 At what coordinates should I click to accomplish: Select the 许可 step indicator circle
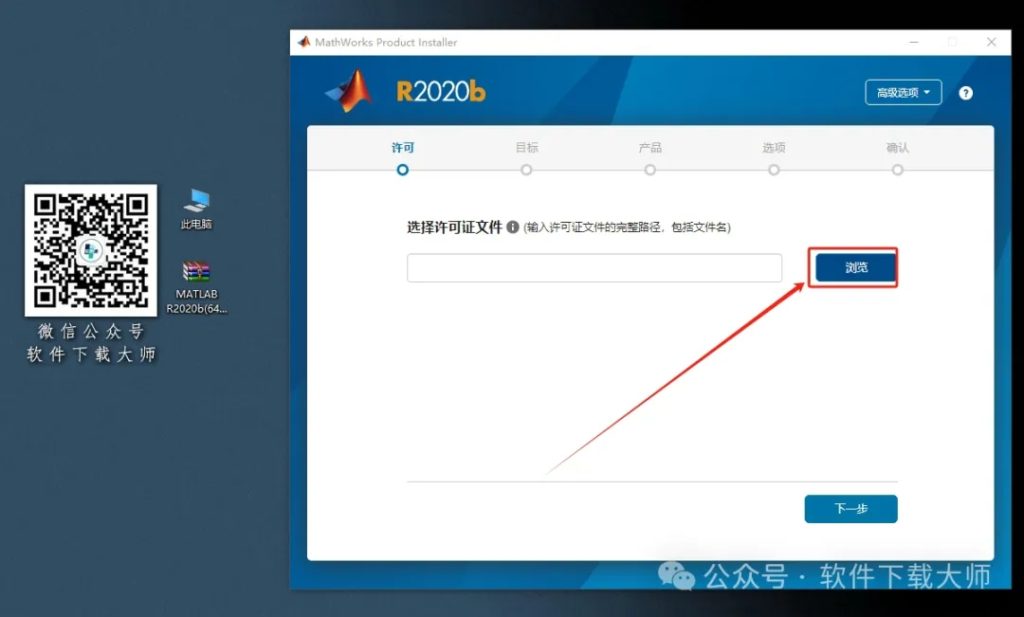(x=403, y=170)
